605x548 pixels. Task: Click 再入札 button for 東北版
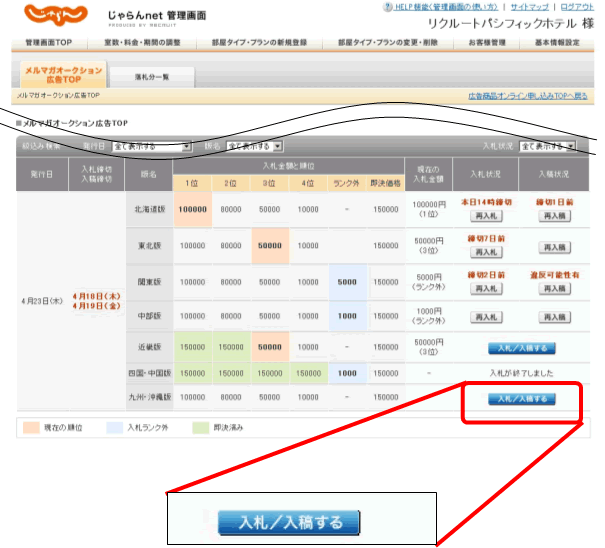point(486,252)
